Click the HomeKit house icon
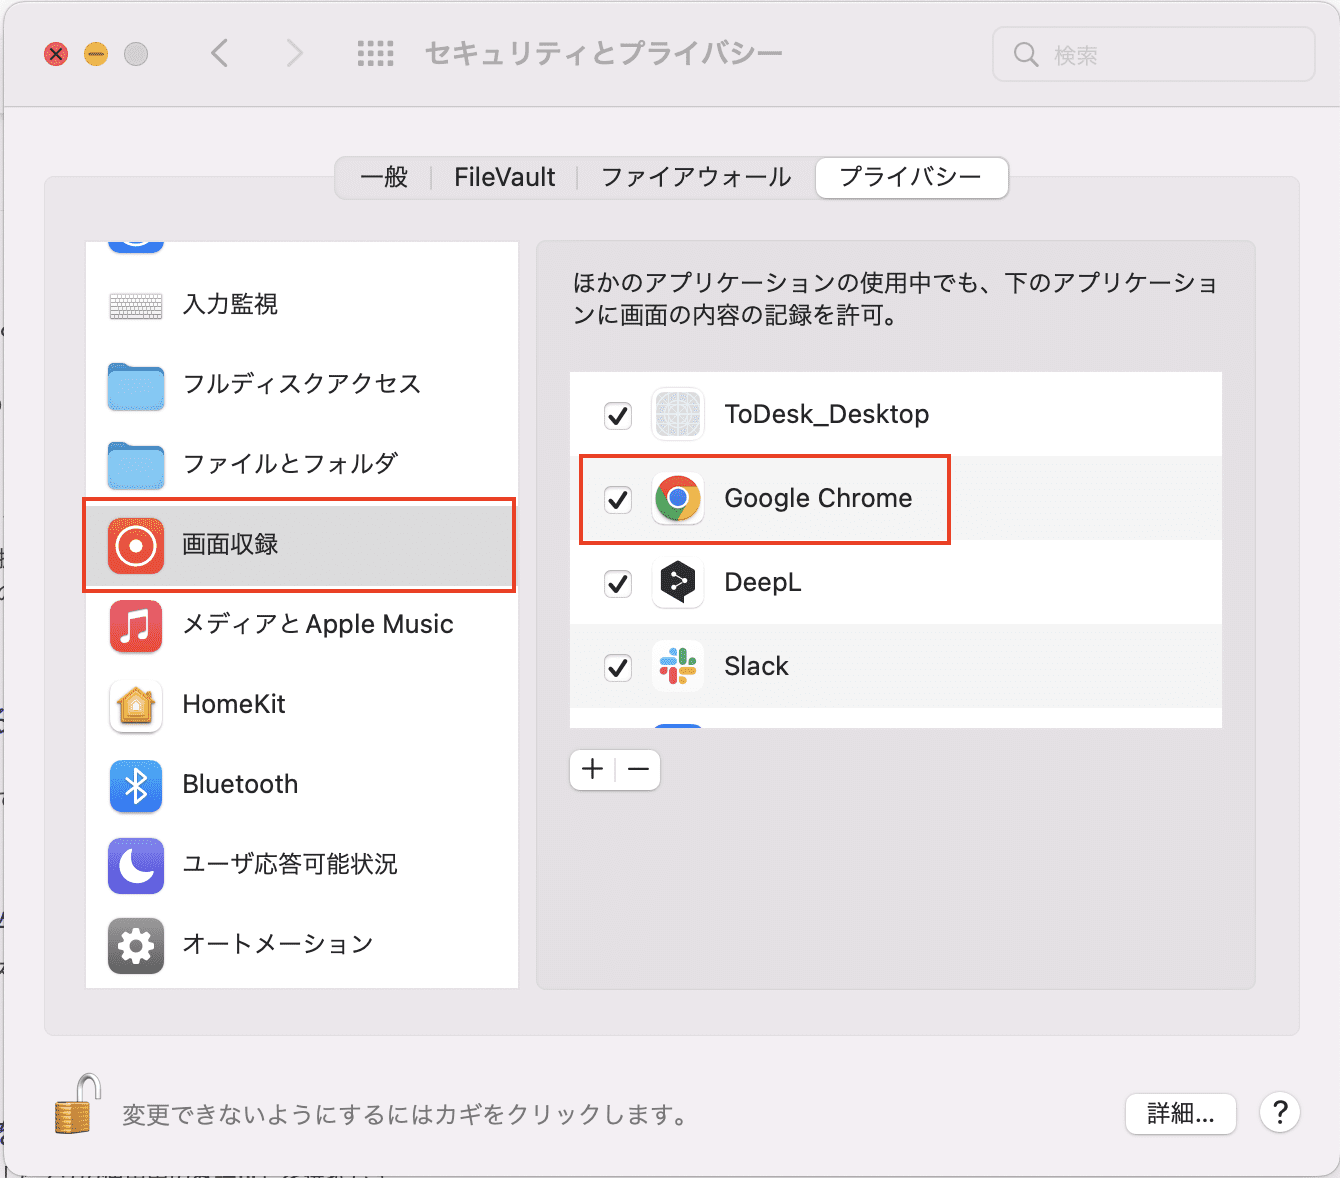The image size is (1340, 1178). point(136,705)
